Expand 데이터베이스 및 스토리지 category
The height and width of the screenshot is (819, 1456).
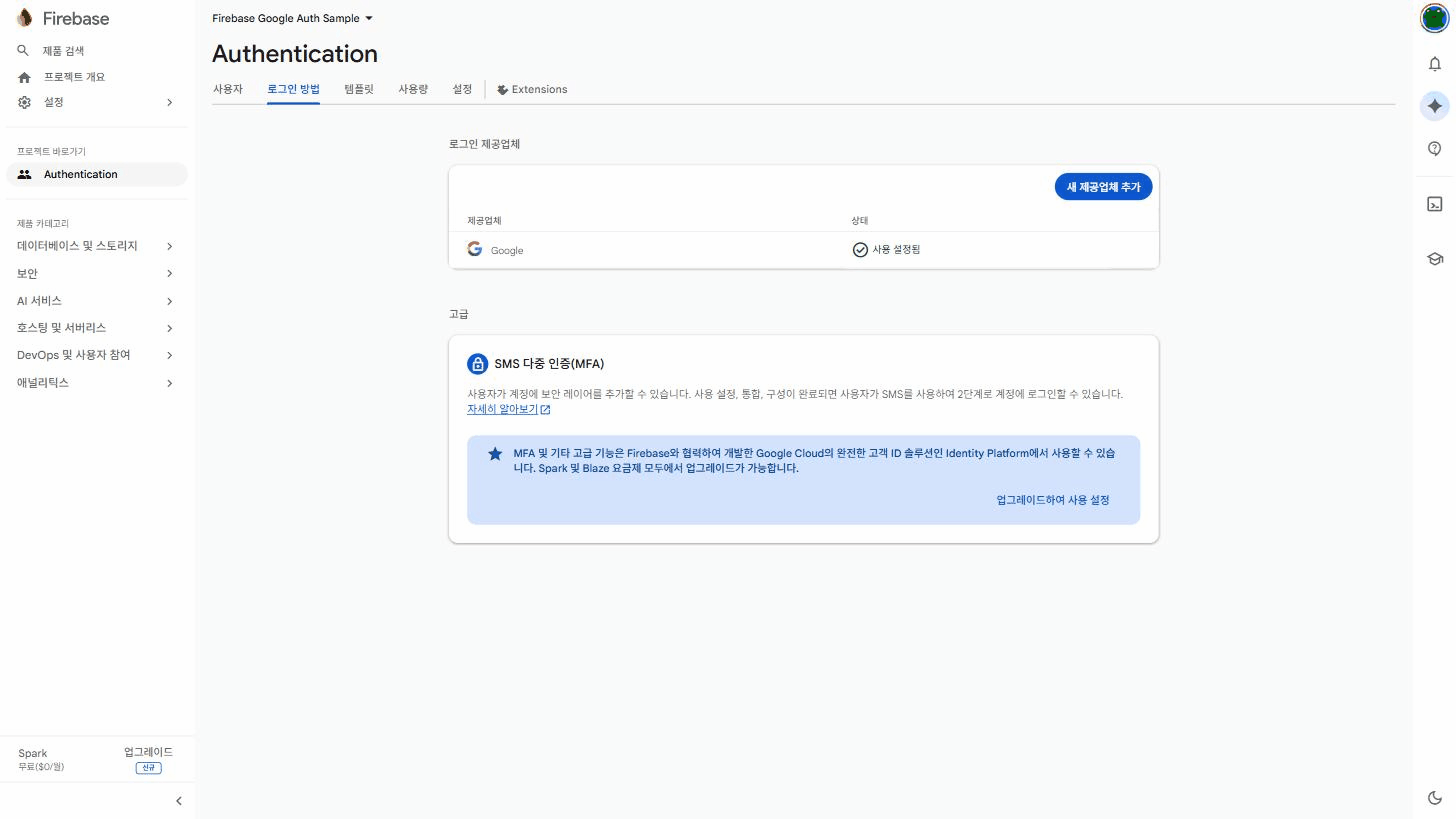tap(96, 246)
